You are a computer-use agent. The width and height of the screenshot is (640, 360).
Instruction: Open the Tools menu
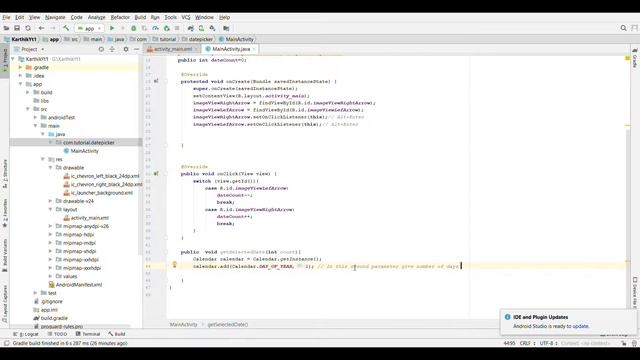click(170, 17)
